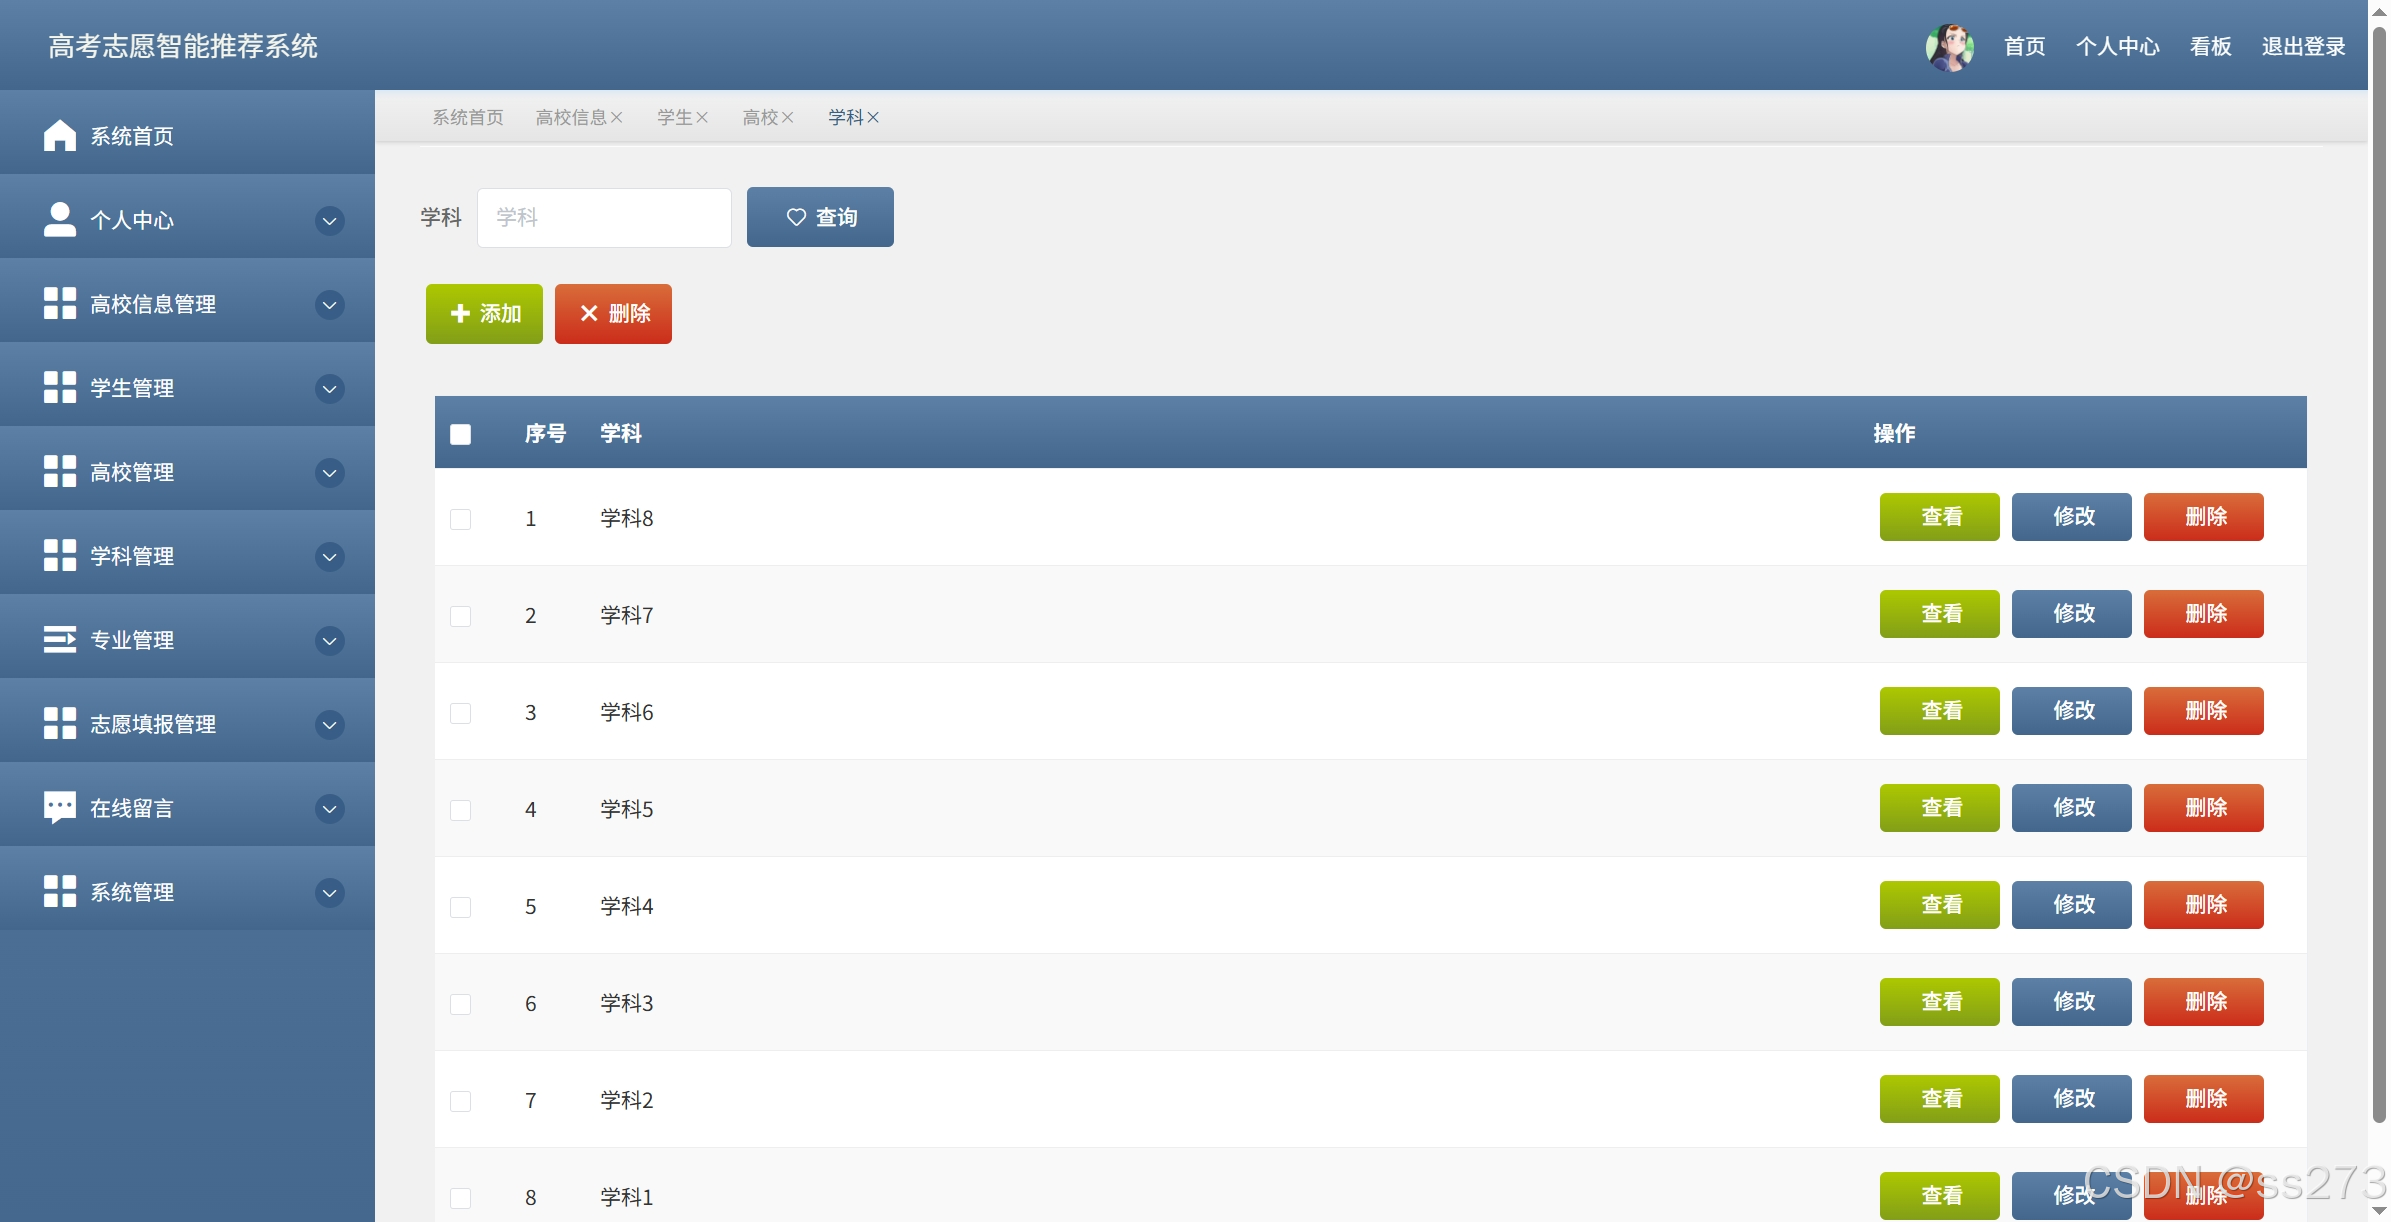Expand the 志愿填报管理 chevron arrow

[x=329, y=724]
